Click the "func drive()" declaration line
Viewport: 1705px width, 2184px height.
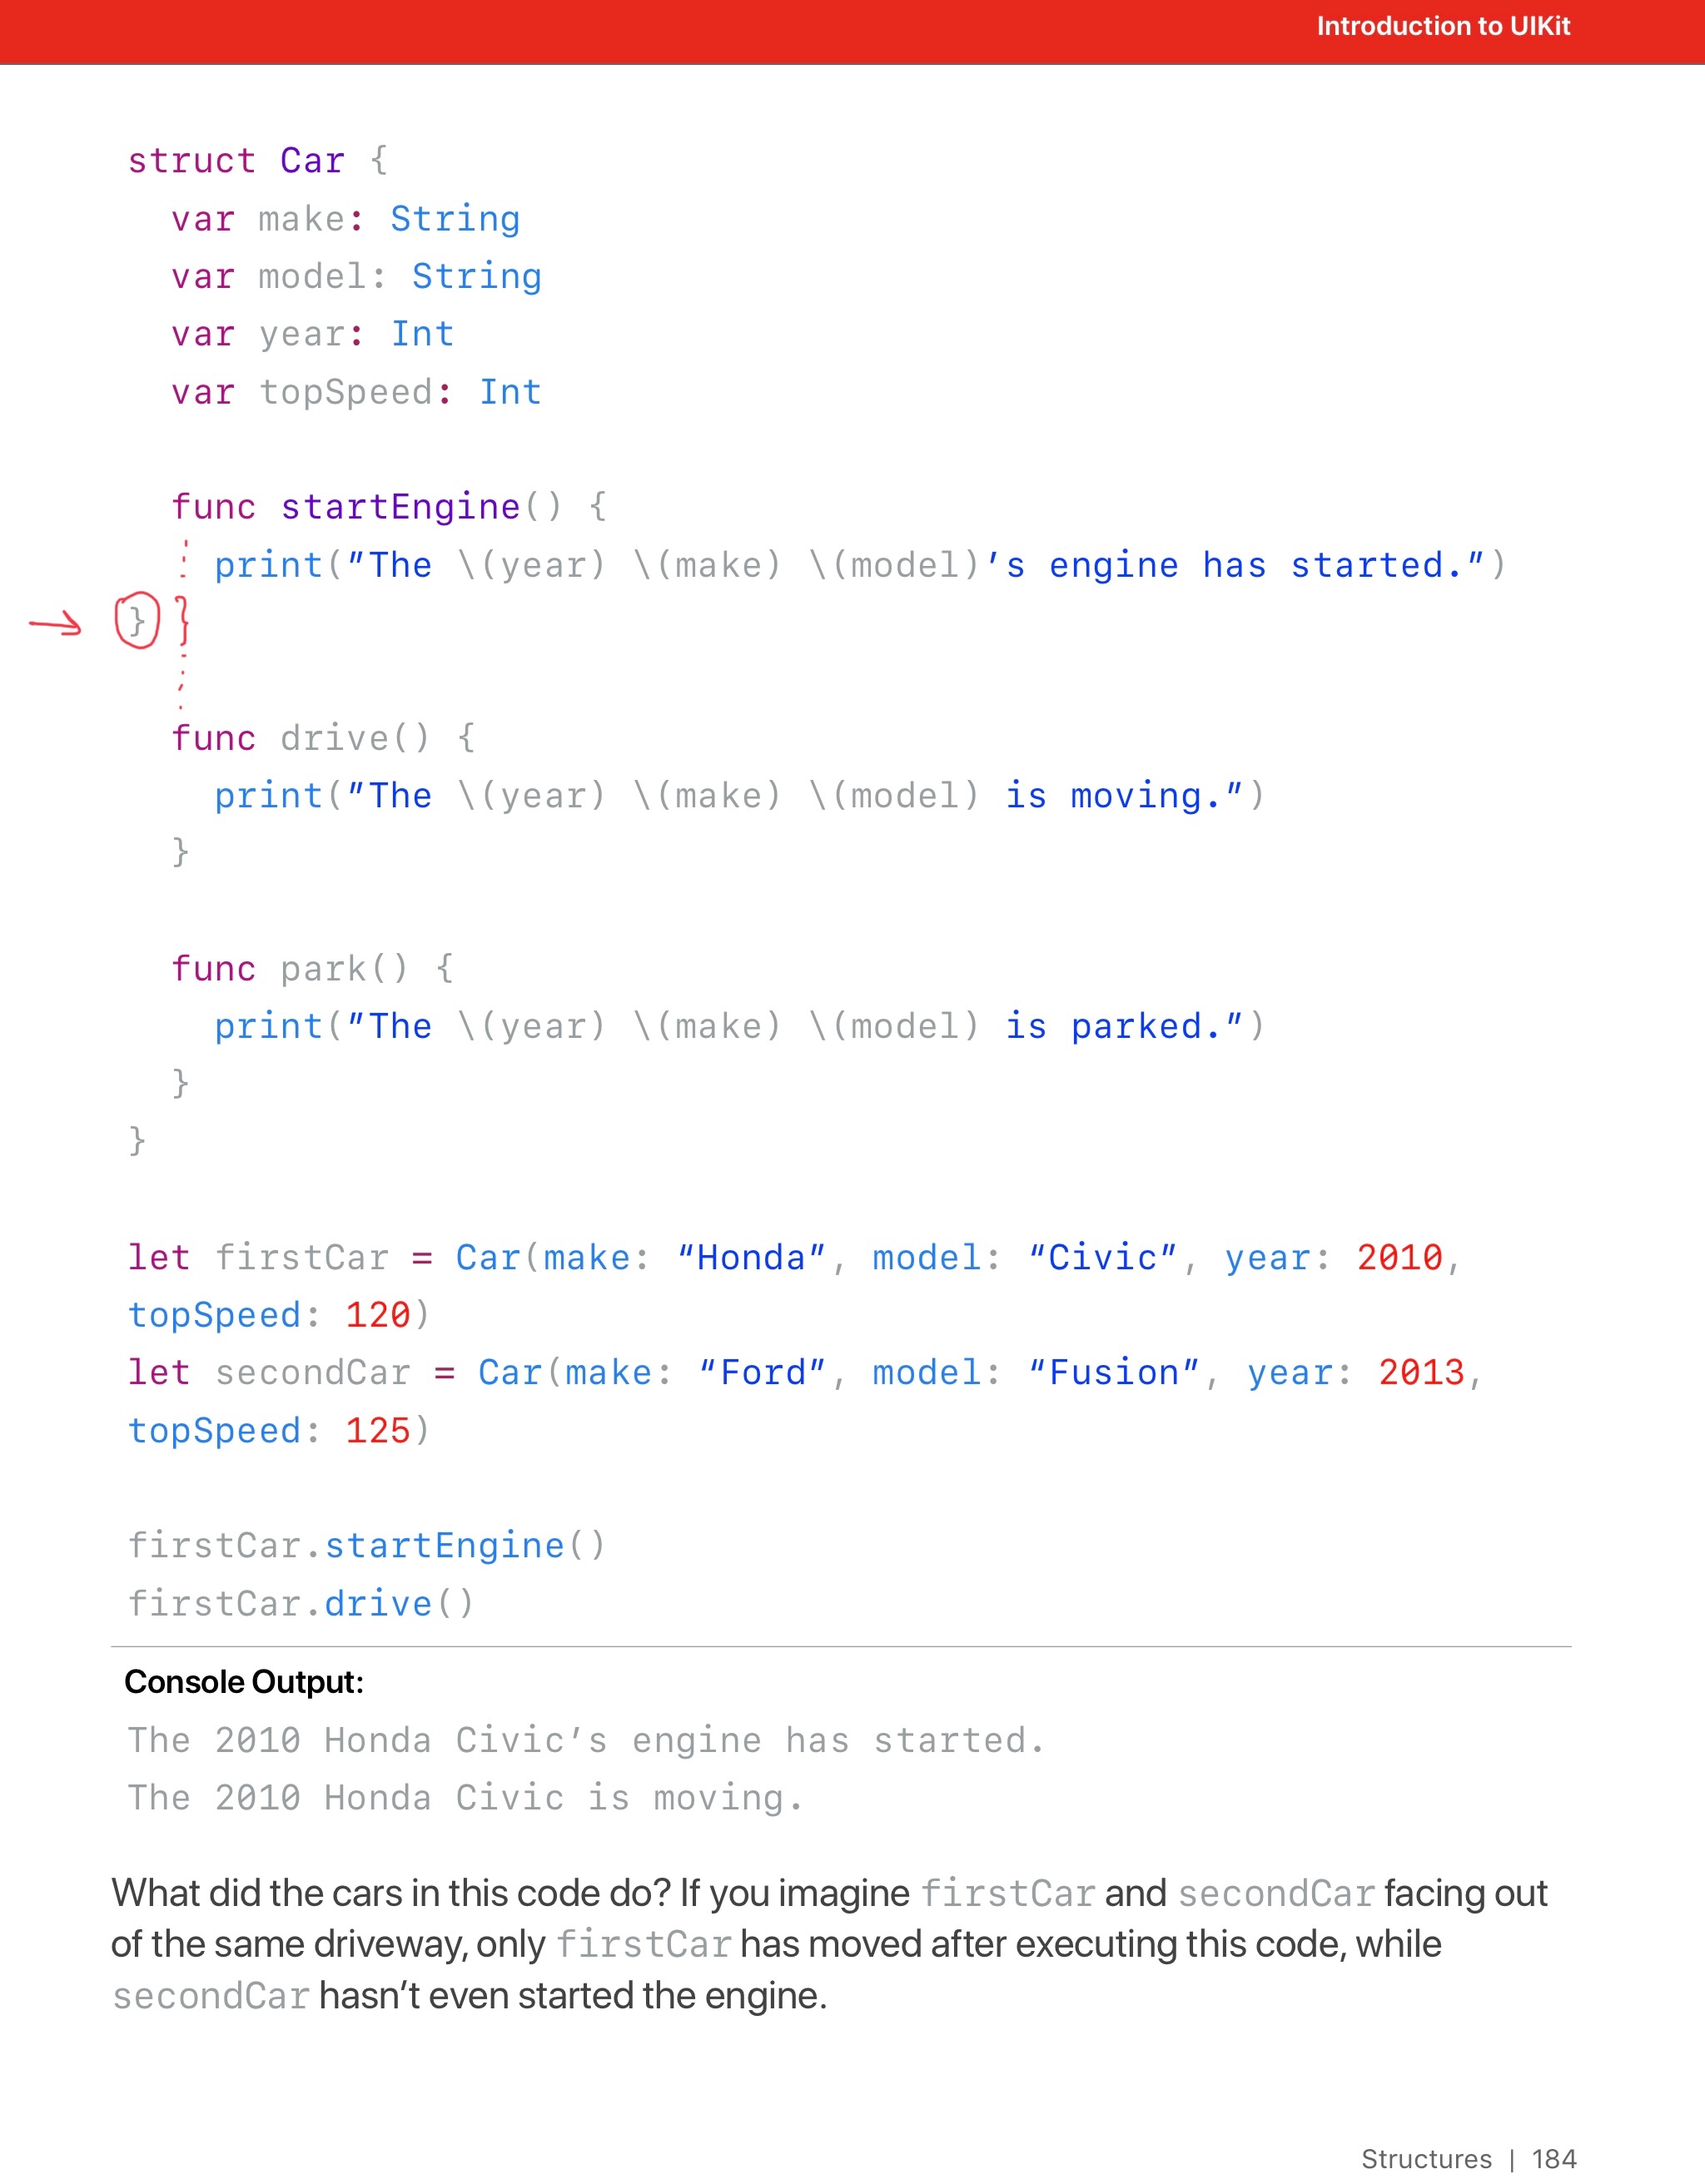point(322,738)
